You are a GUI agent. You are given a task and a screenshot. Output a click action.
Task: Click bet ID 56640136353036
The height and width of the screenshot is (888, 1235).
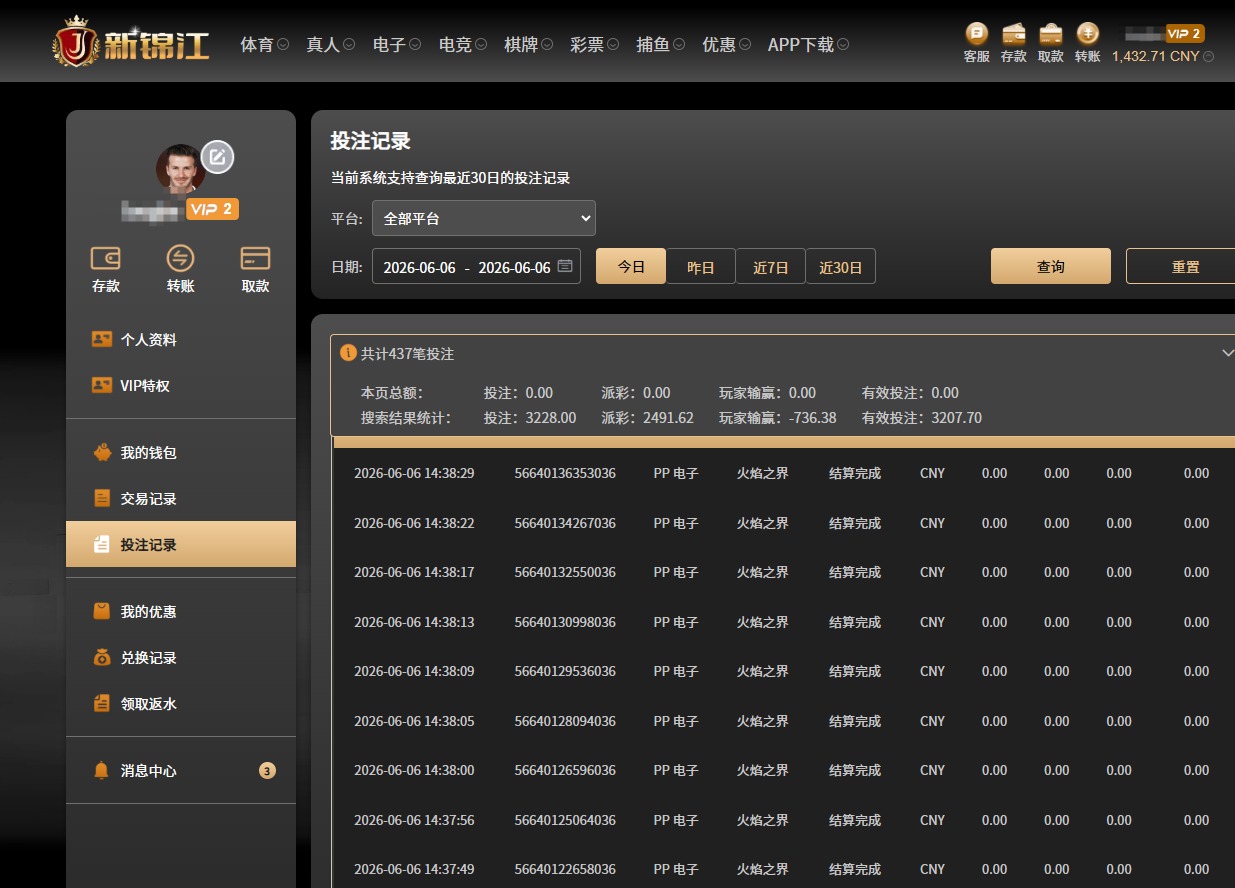click(x=565, y=473)
